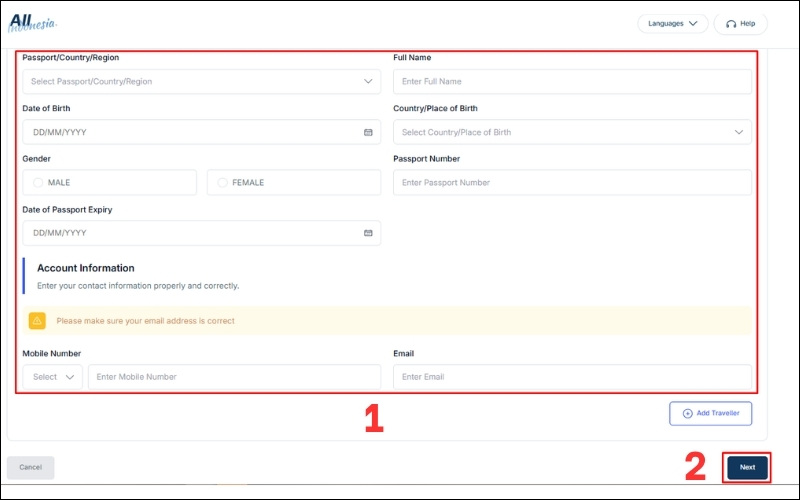This screenshot has width=800, height=500.
Task: Focus the Full Name input field
Action: [572, 82]
